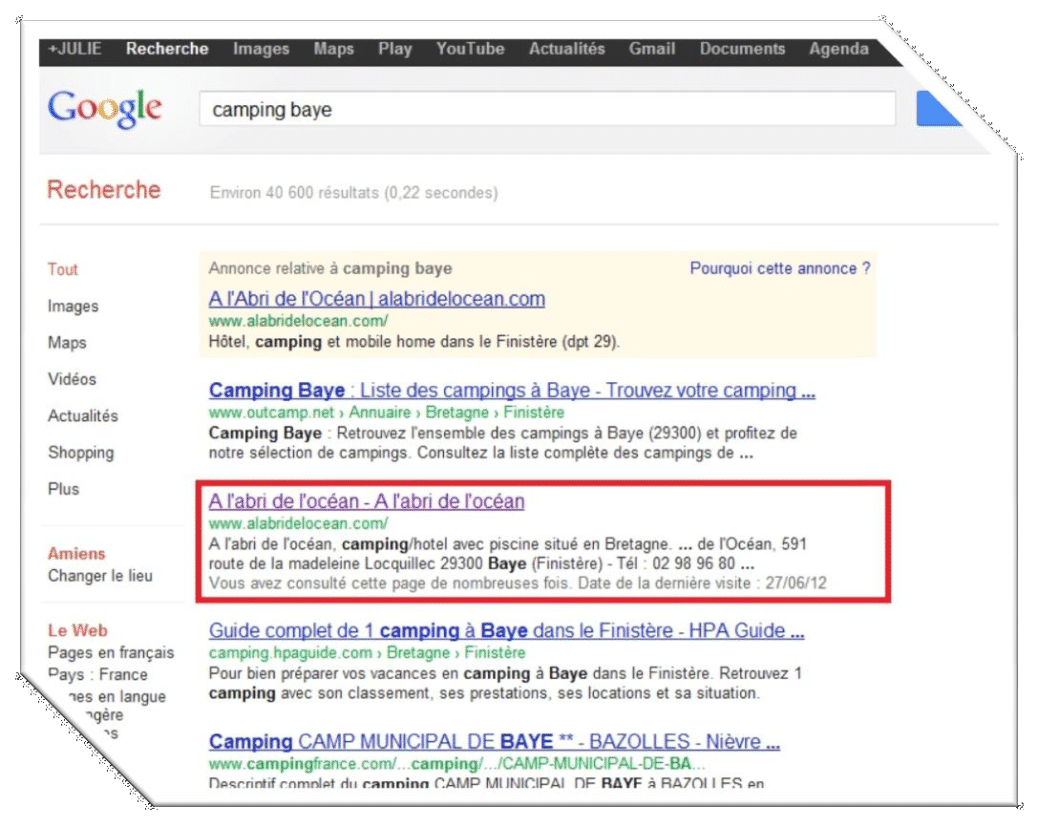This screenshot has height=827, width=1038.
Task: Filter results by Maps in the sidebar
Action: (x=67, y=343)
